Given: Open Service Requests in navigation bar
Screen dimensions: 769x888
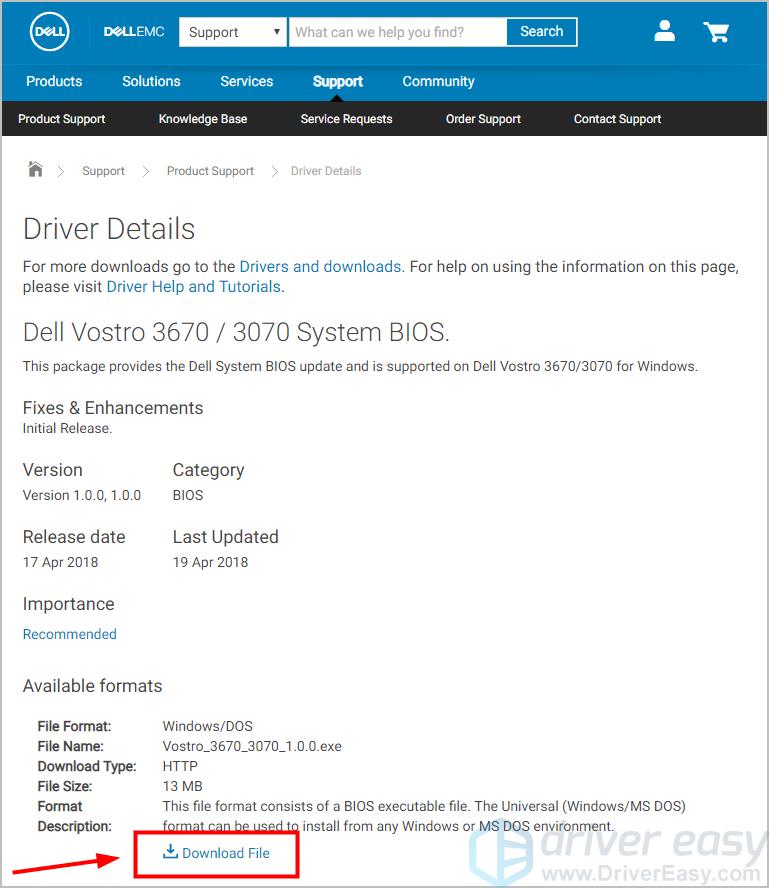Looking at the screenshot, I should coord(346,119).
